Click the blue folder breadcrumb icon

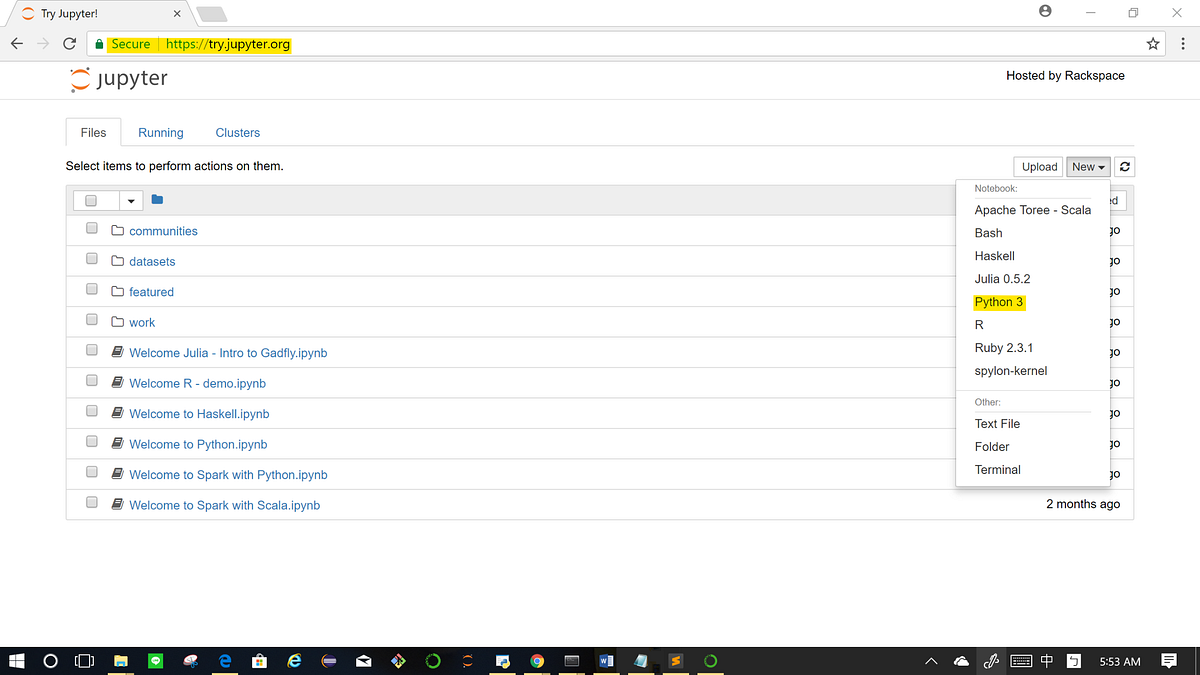157,200
